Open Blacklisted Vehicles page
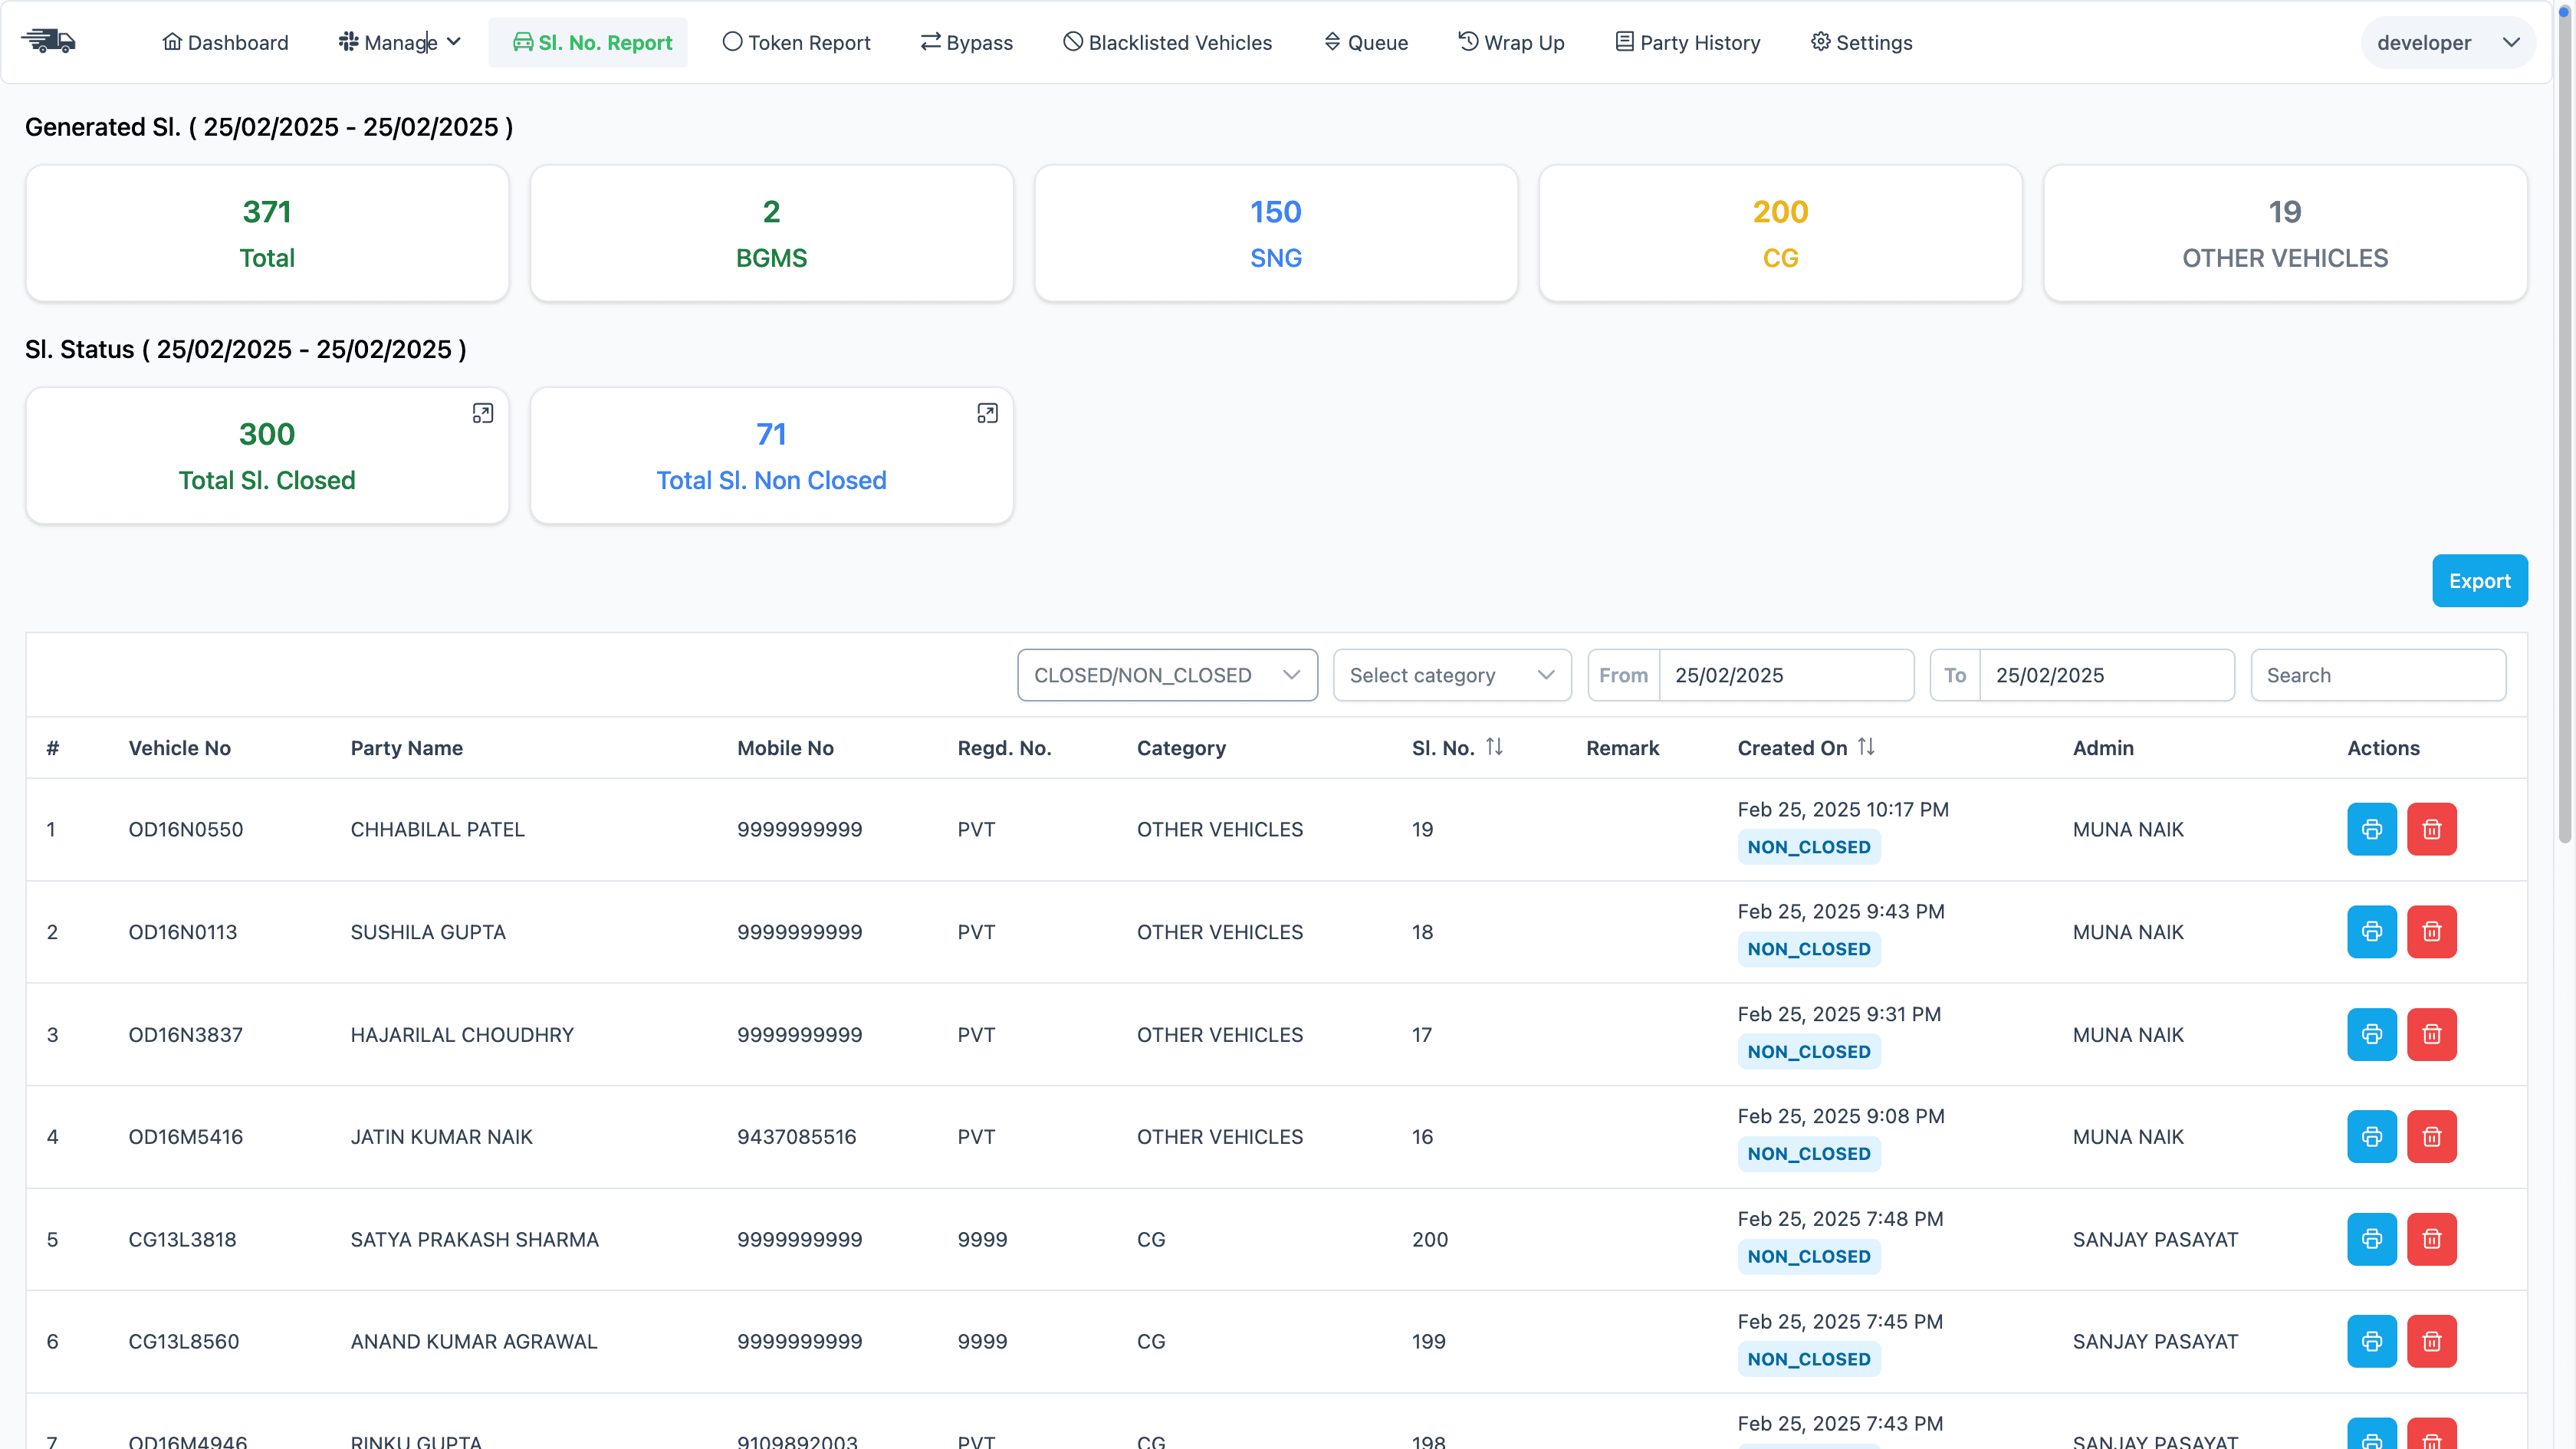 tap(1167, 42)
